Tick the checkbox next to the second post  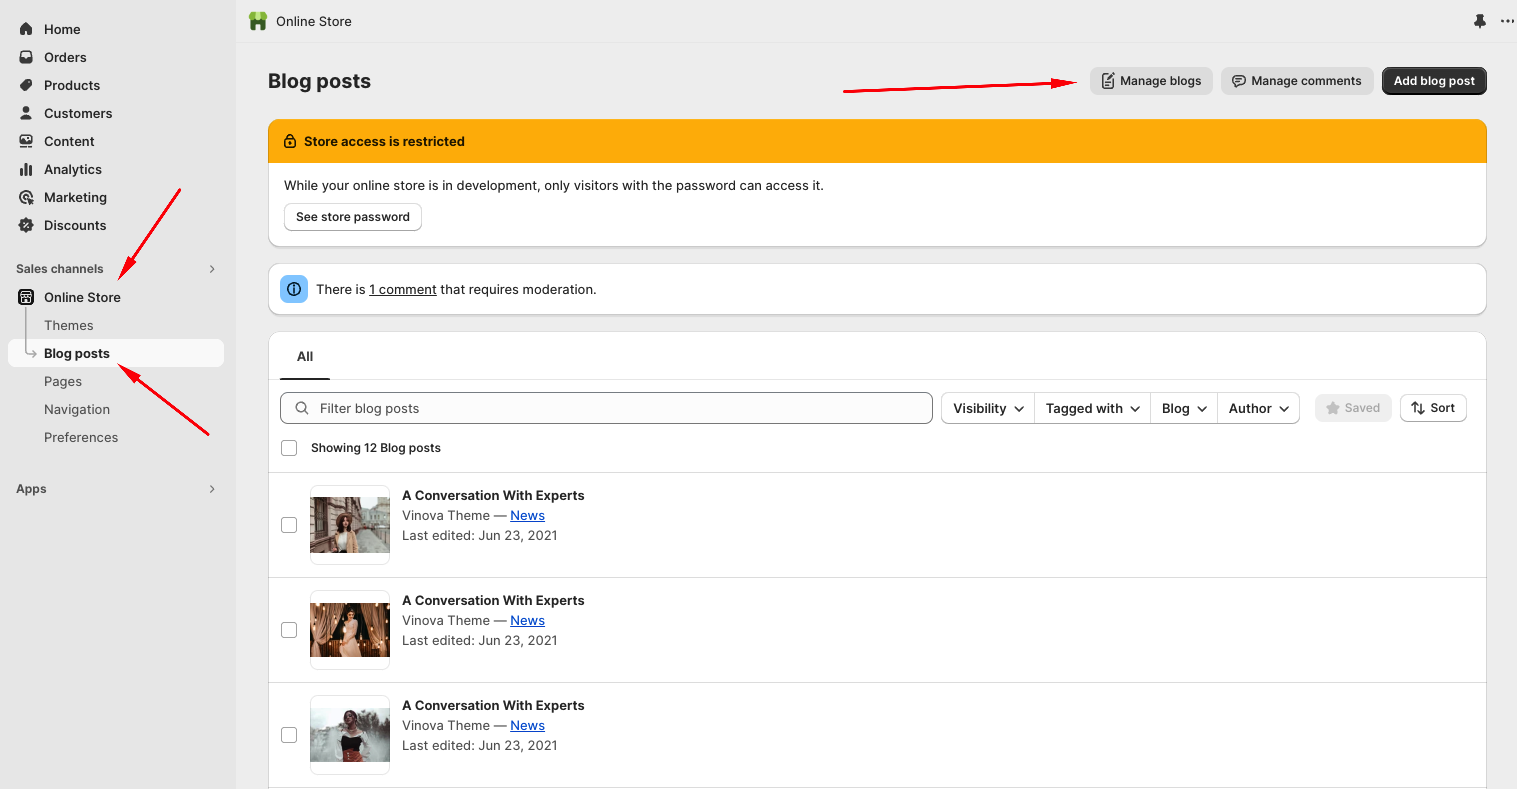(x=289, y=630)
